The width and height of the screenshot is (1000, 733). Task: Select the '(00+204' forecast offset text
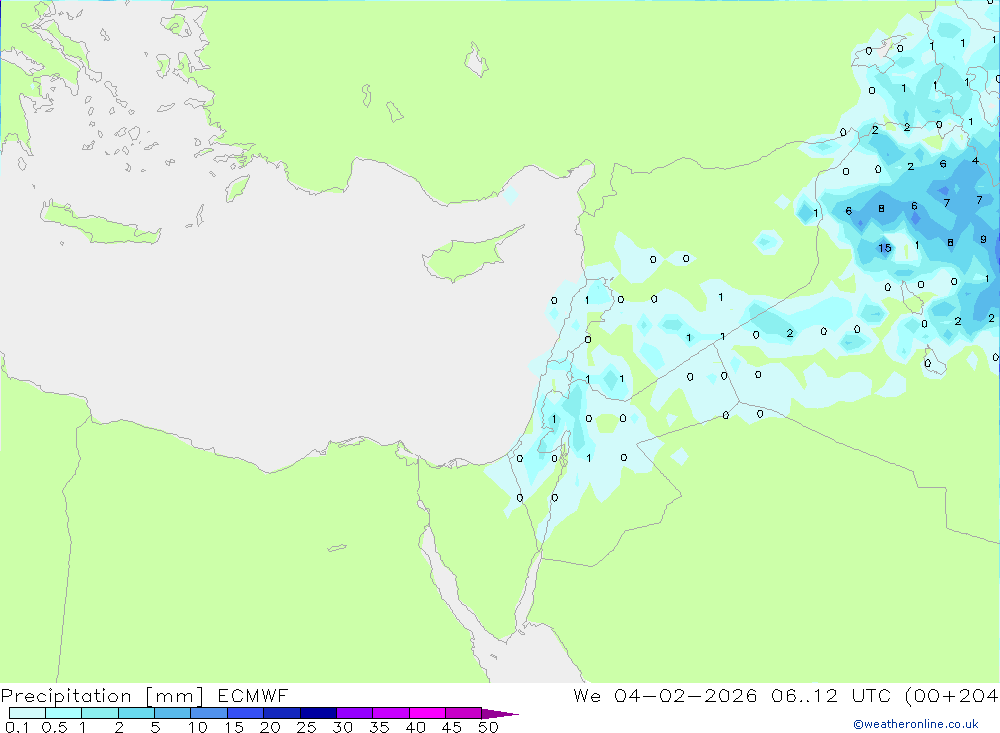point(951,696)
